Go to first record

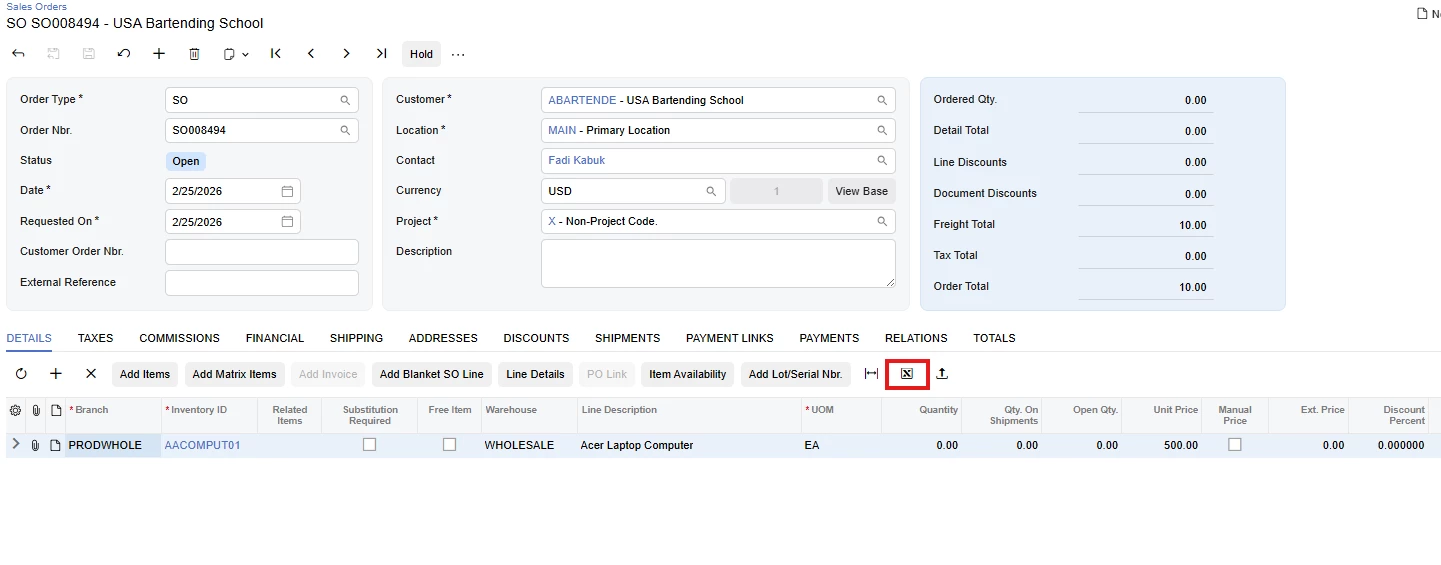276,54
